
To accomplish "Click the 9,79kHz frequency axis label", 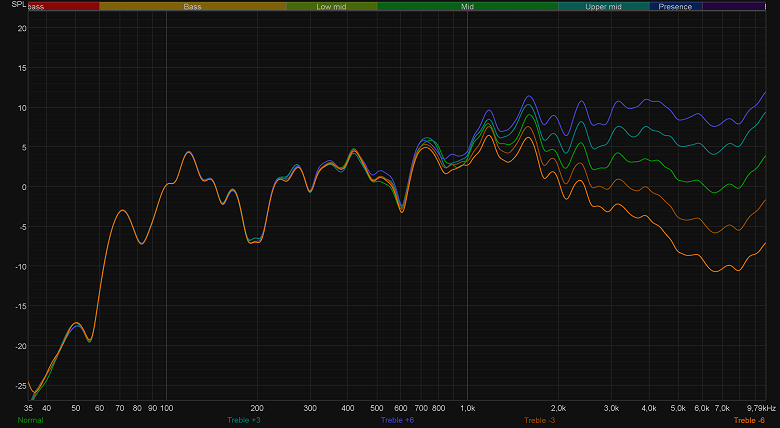I will tap(761, 408).
